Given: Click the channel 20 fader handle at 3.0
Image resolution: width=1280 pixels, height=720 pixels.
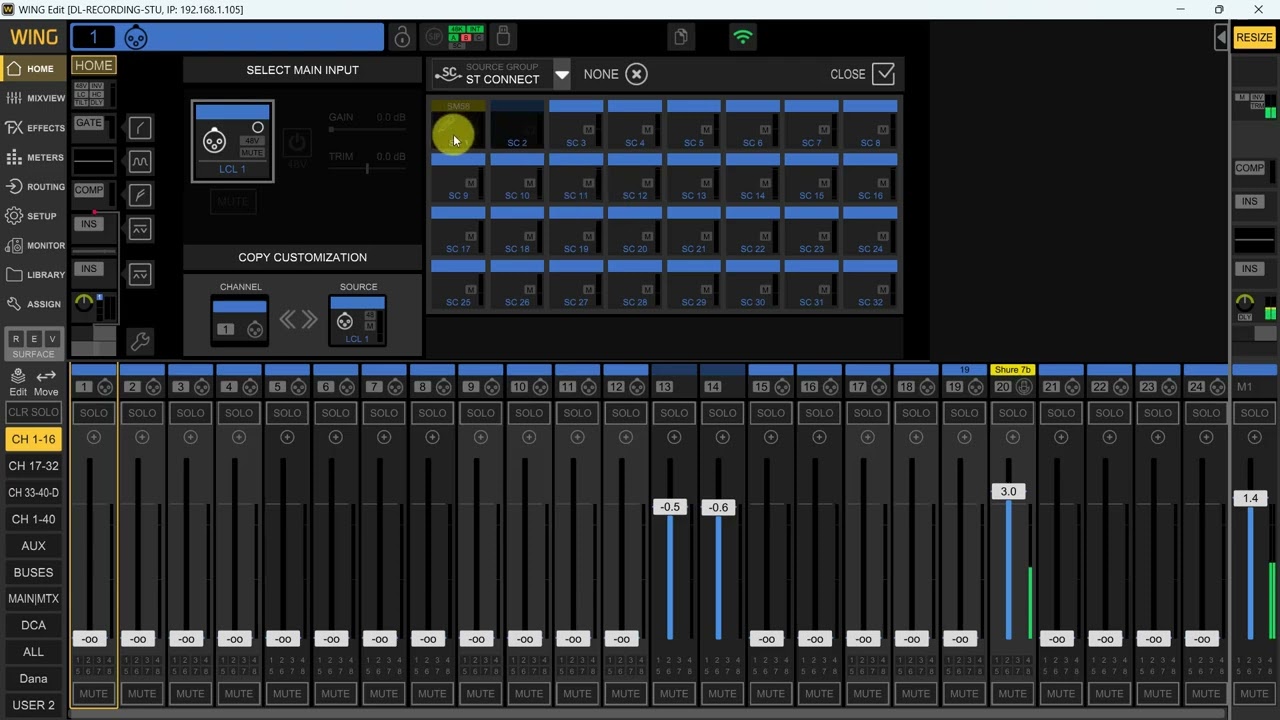Looking at the screenshot, I should coord(1008,491).
